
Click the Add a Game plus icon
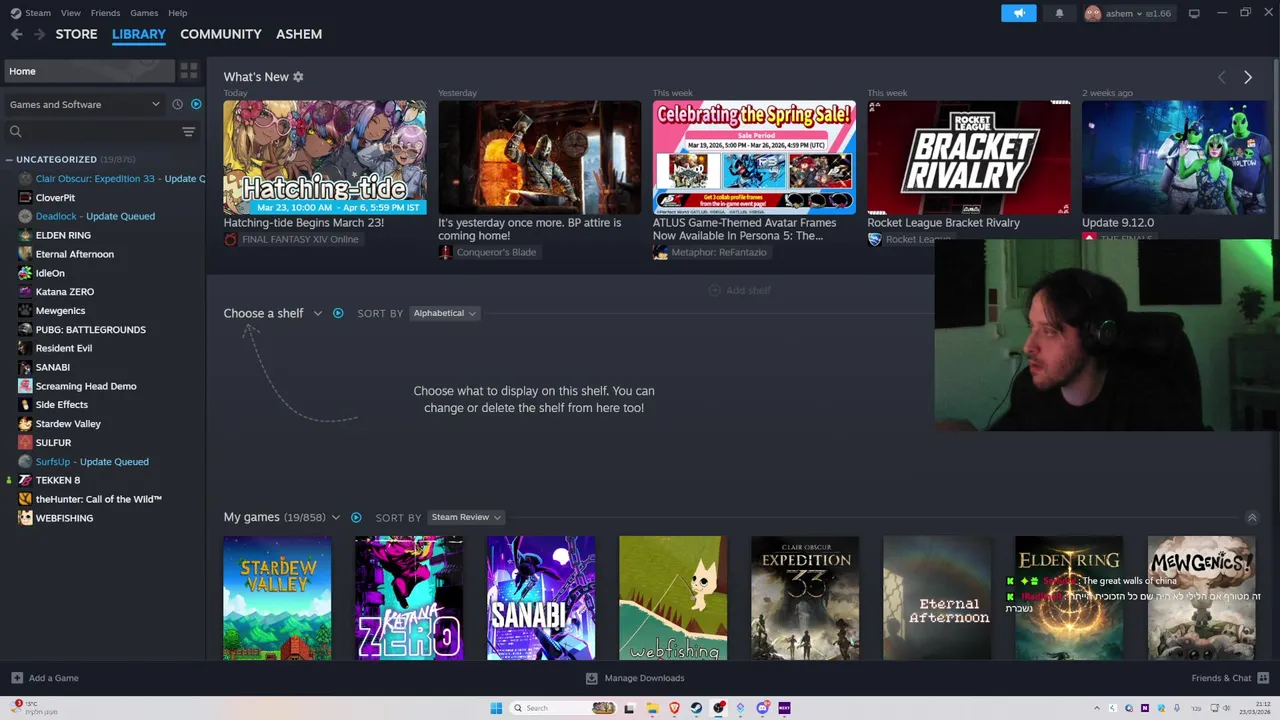click(16, 678)
